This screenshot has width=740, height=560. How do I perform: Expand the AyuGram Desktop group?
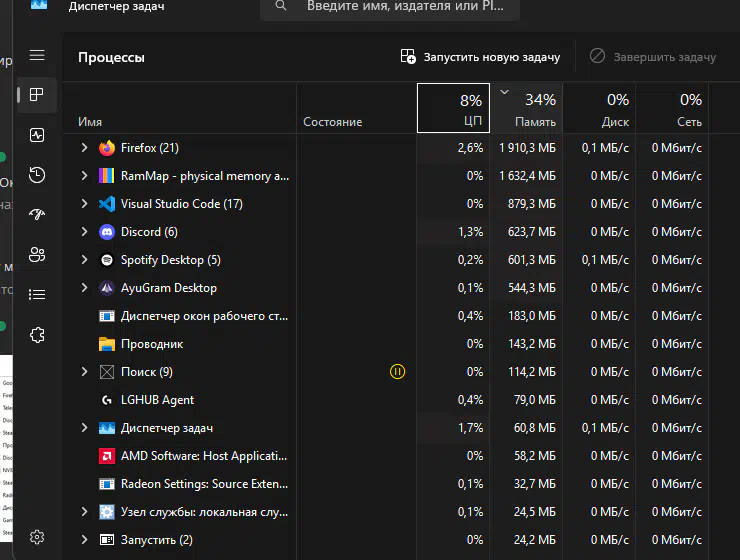pos(84,287)
